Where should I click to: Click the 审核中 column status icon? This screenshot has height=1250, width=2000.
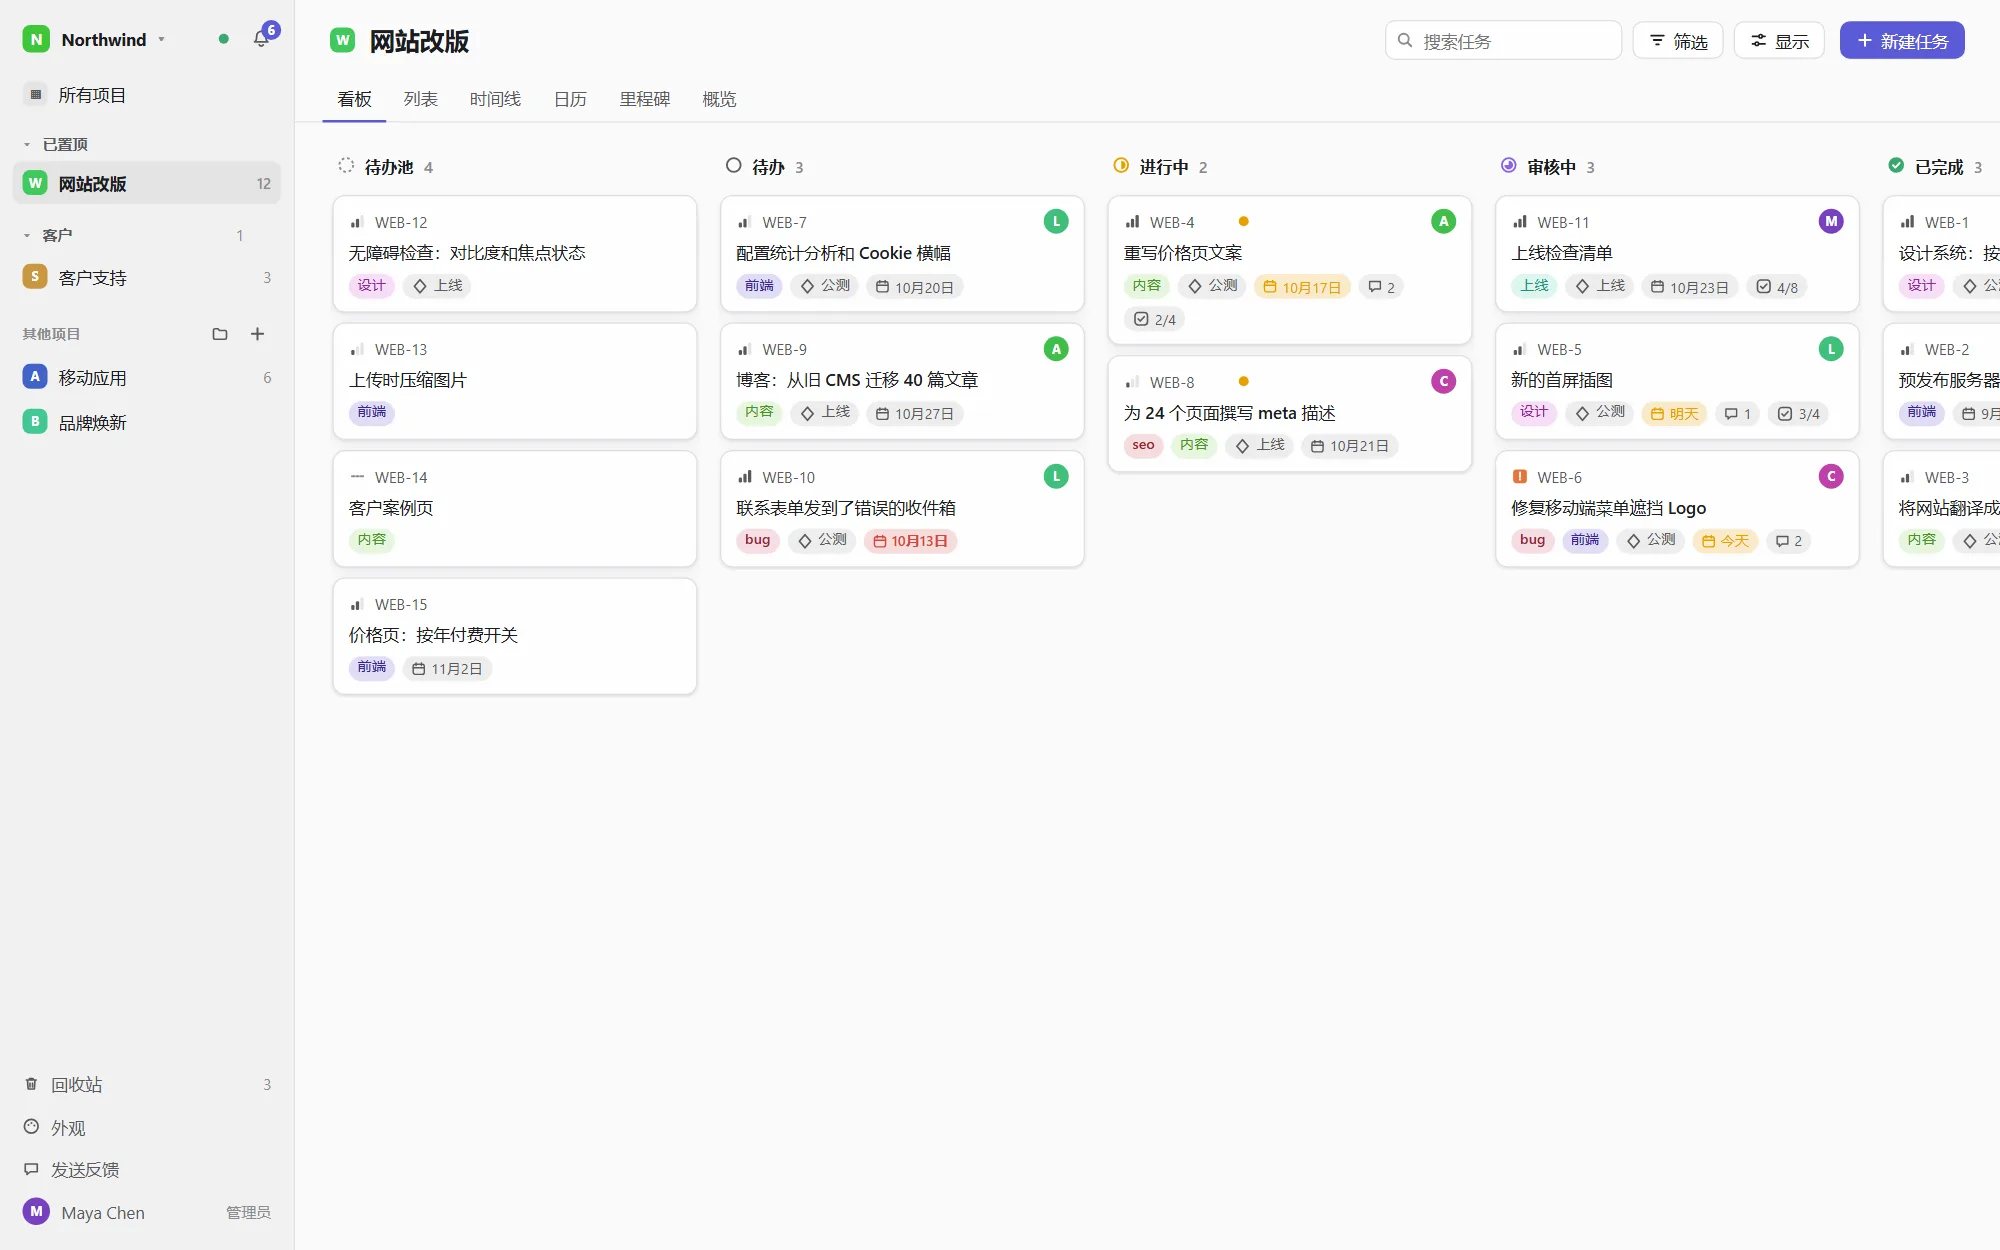[1508, 166]
